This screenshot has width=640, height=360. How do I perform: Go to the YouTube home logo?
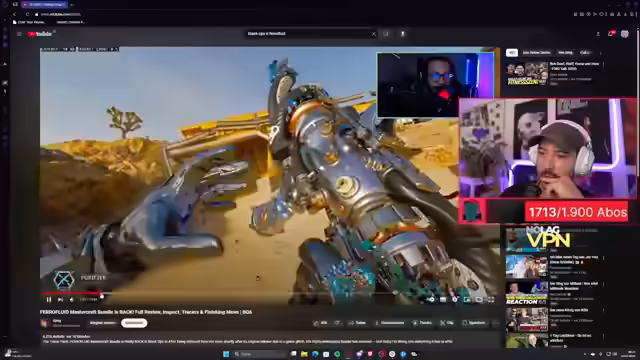40,34
